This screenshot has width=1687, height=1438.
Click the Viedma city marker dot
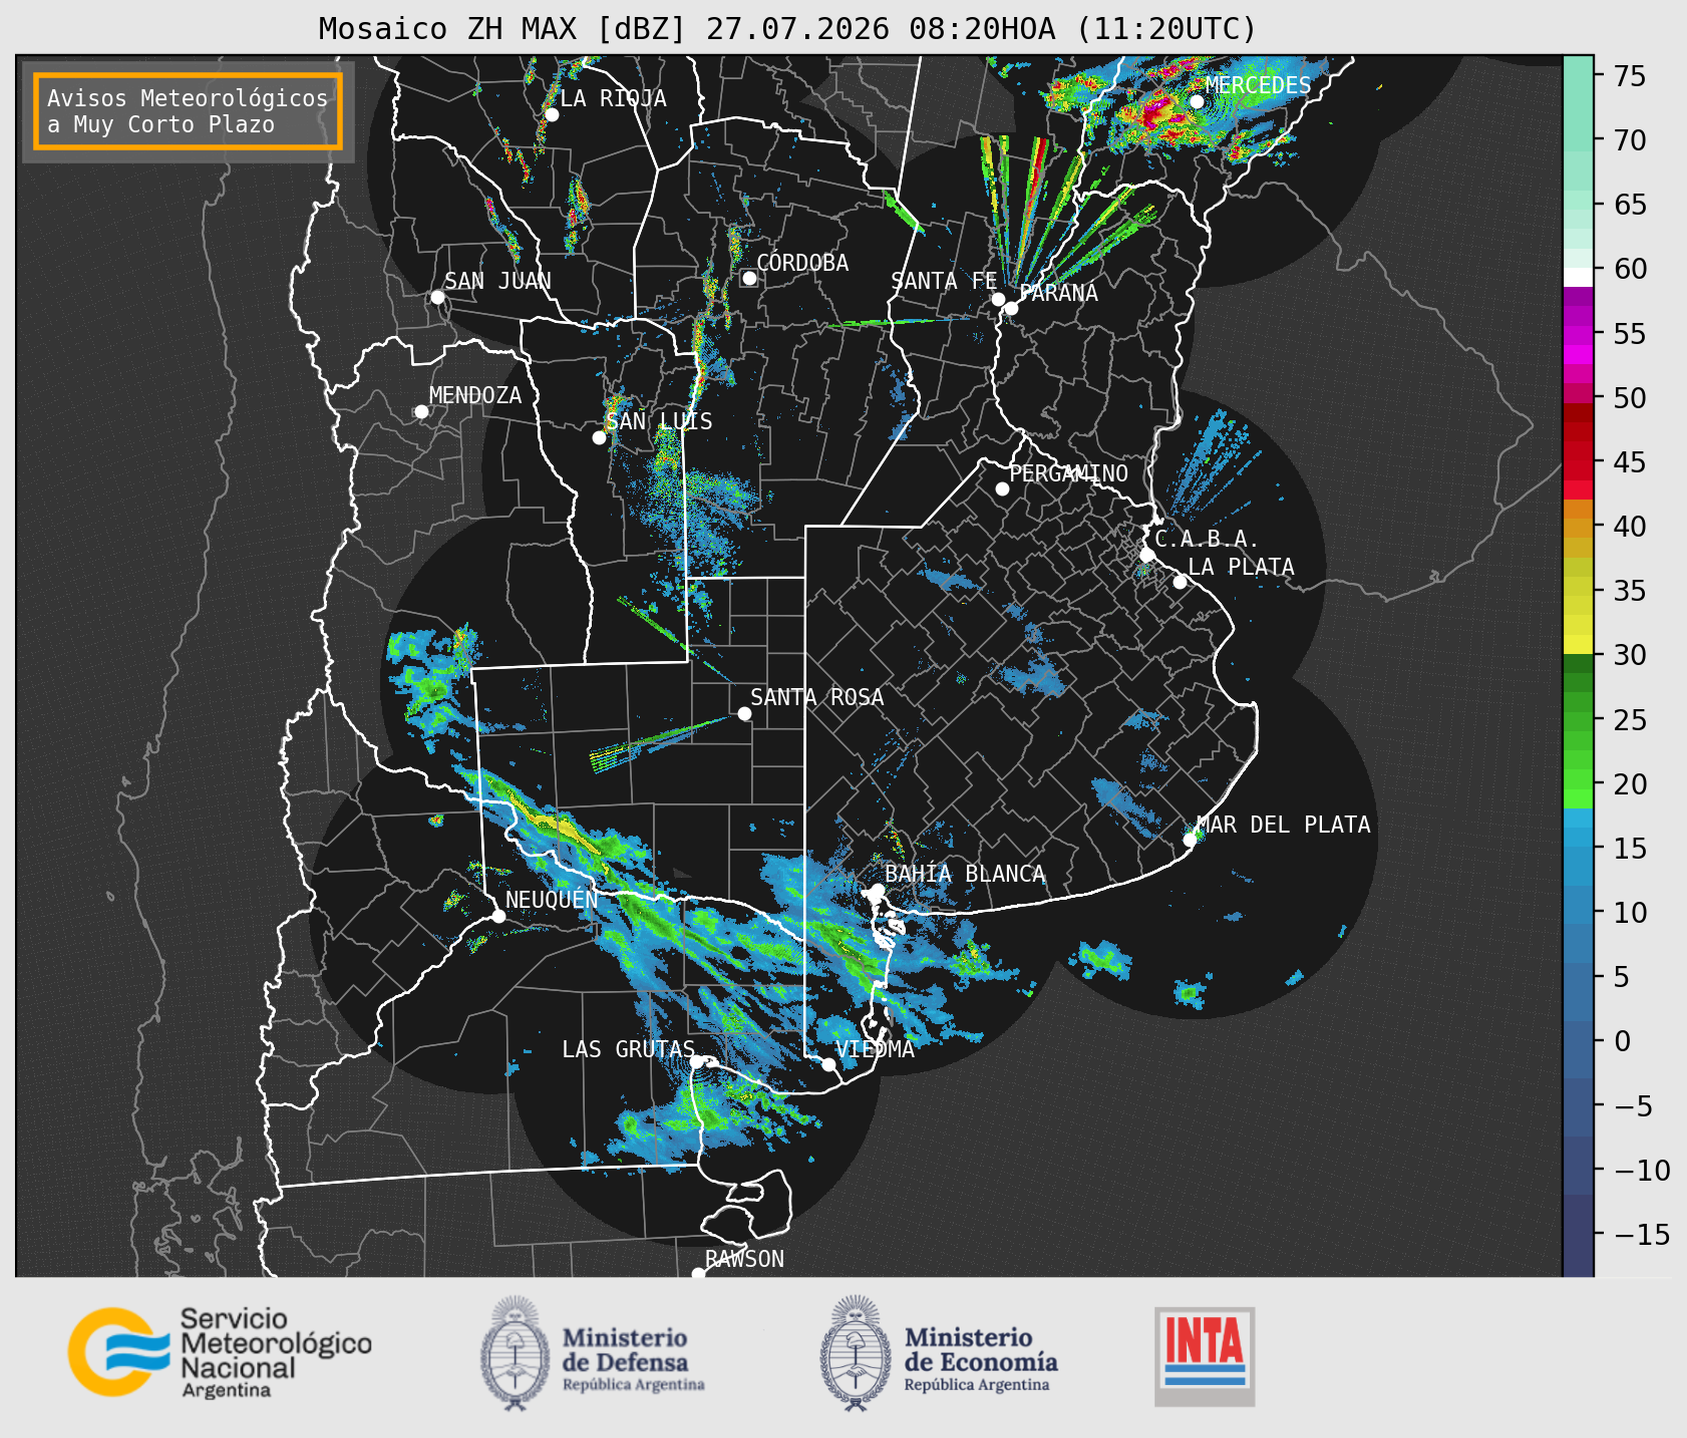[828, 1064]
